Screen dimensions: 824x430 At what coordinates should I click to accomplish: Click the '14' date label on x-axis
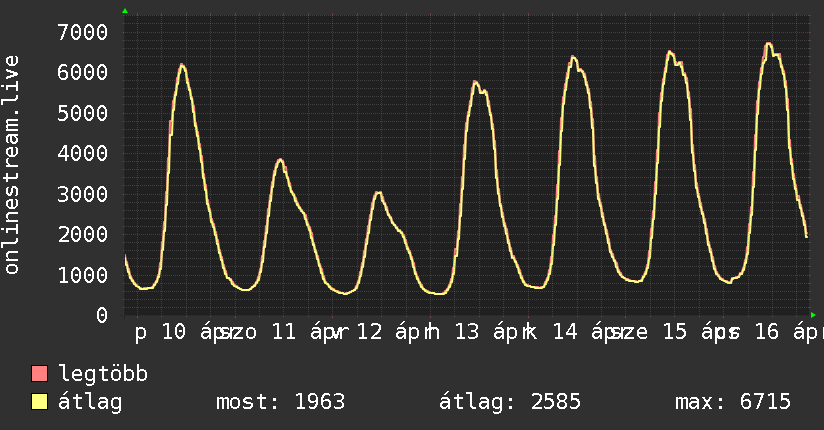click(565, 332)
